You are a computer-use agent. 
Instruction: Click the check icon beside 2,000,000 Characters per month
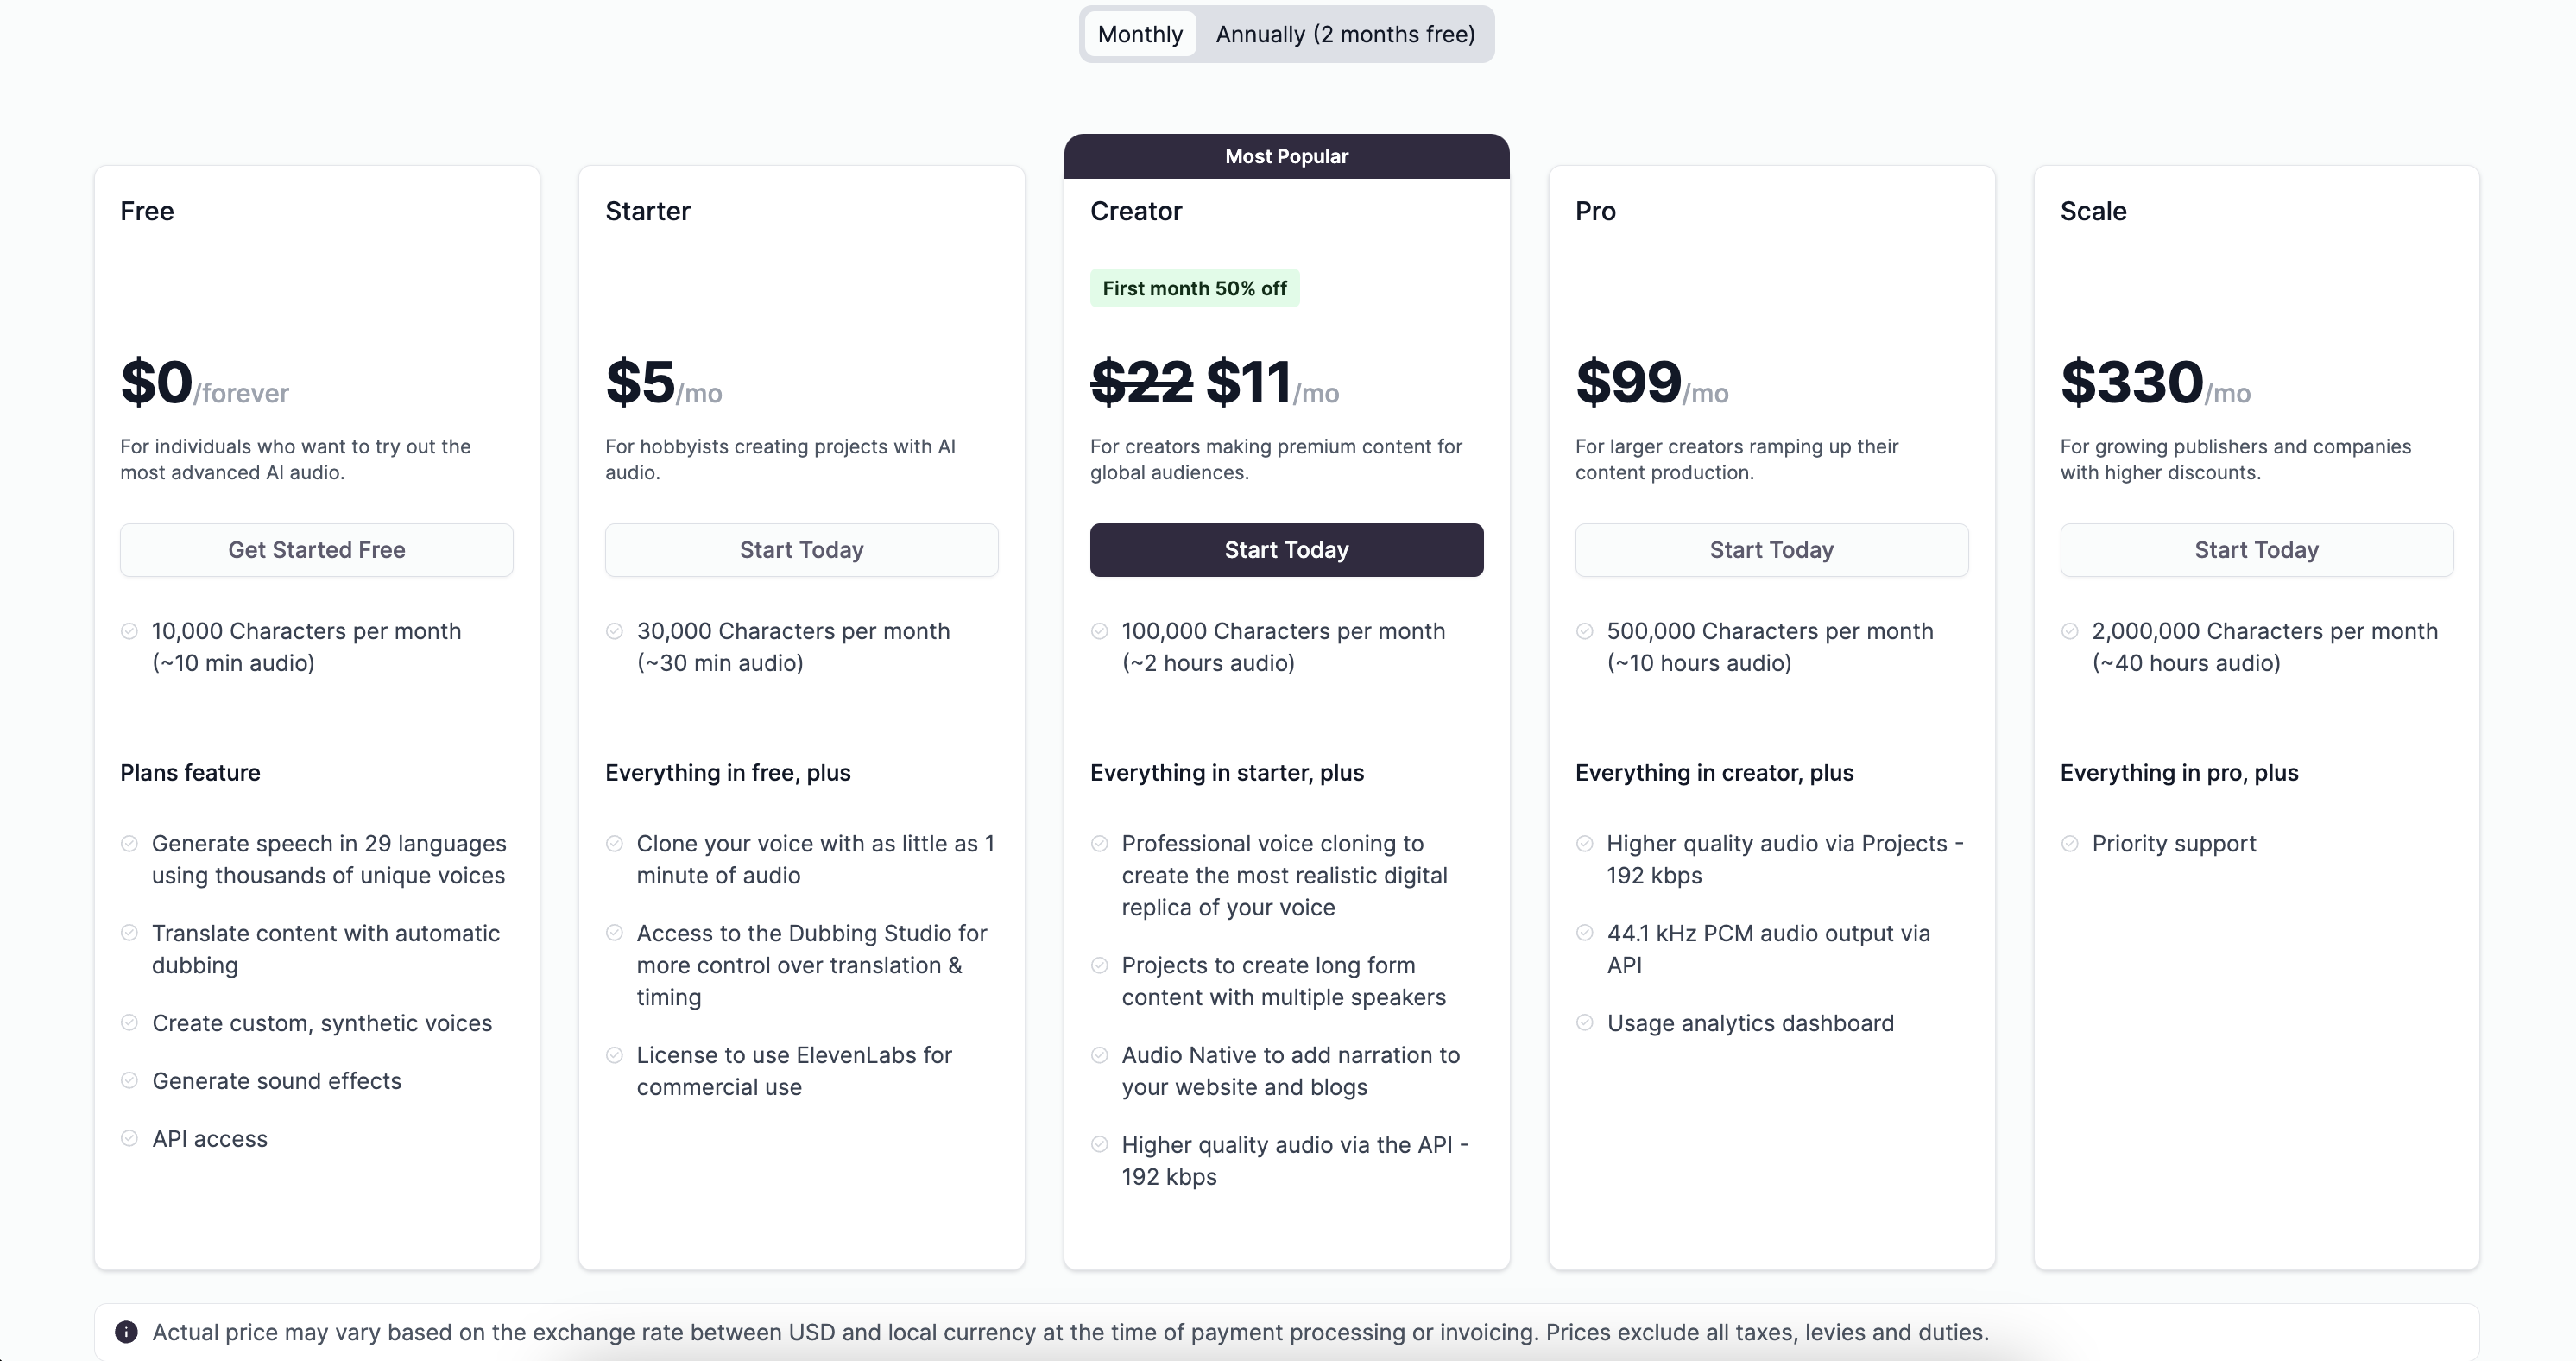pyautogui.click(x=2070, y=631)
